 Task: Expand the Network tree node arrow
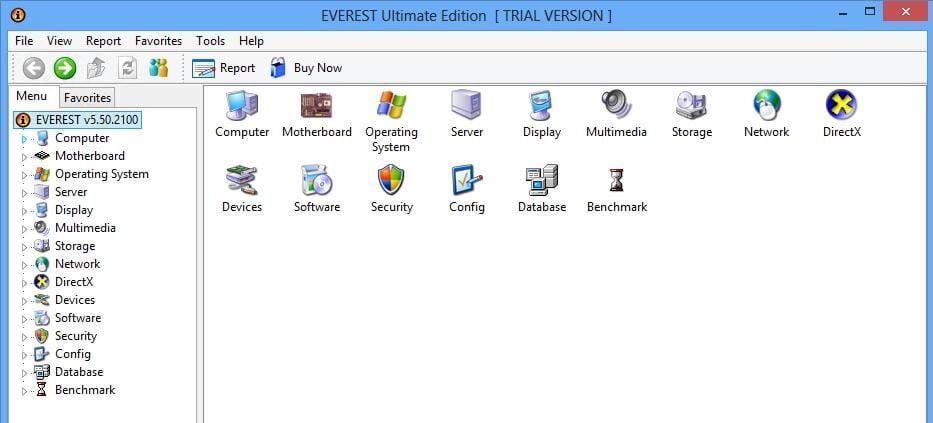point(24,265)
